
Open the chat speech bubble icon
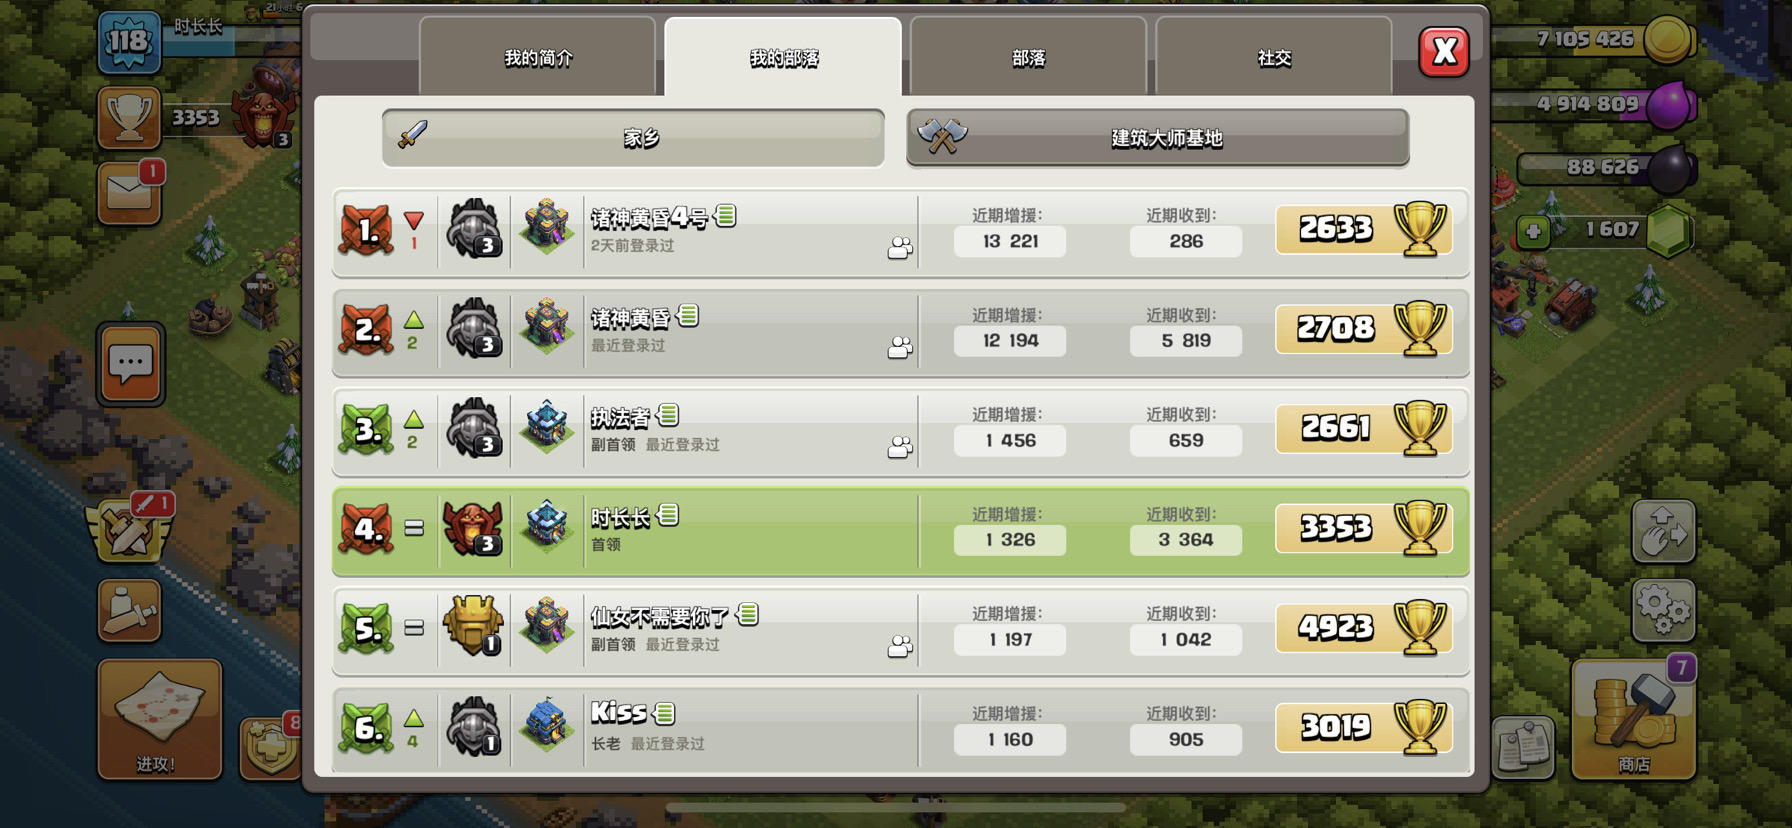tap(130, 364)
